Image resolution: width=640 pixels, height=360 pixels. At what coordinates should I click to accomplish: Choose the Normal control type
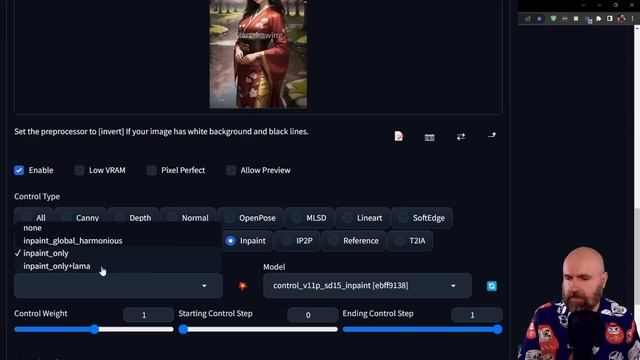point(188,218)
